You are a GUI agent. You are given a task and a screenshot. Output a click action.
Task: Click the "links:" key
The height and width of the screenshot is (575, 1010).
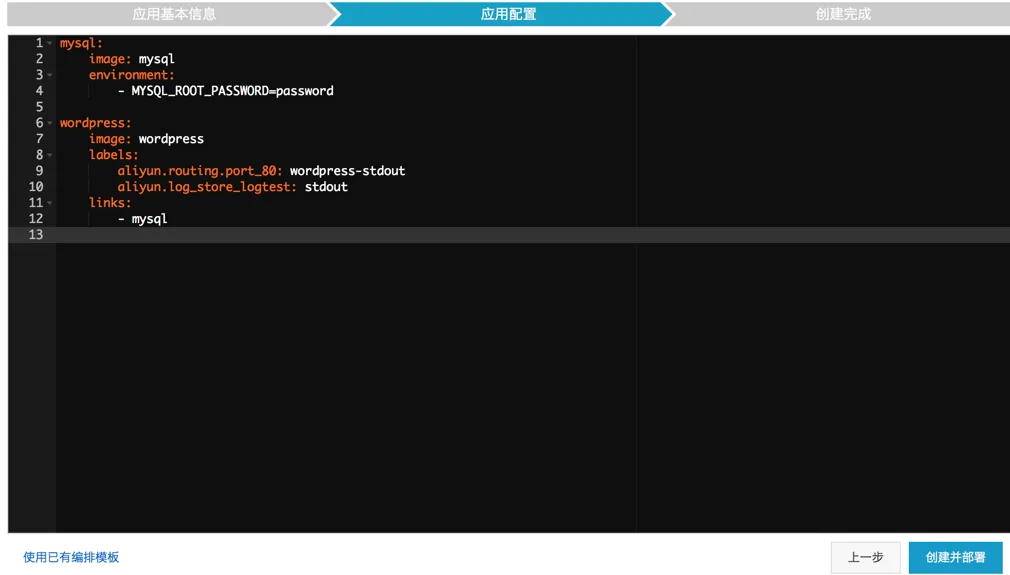click(110, 203)
